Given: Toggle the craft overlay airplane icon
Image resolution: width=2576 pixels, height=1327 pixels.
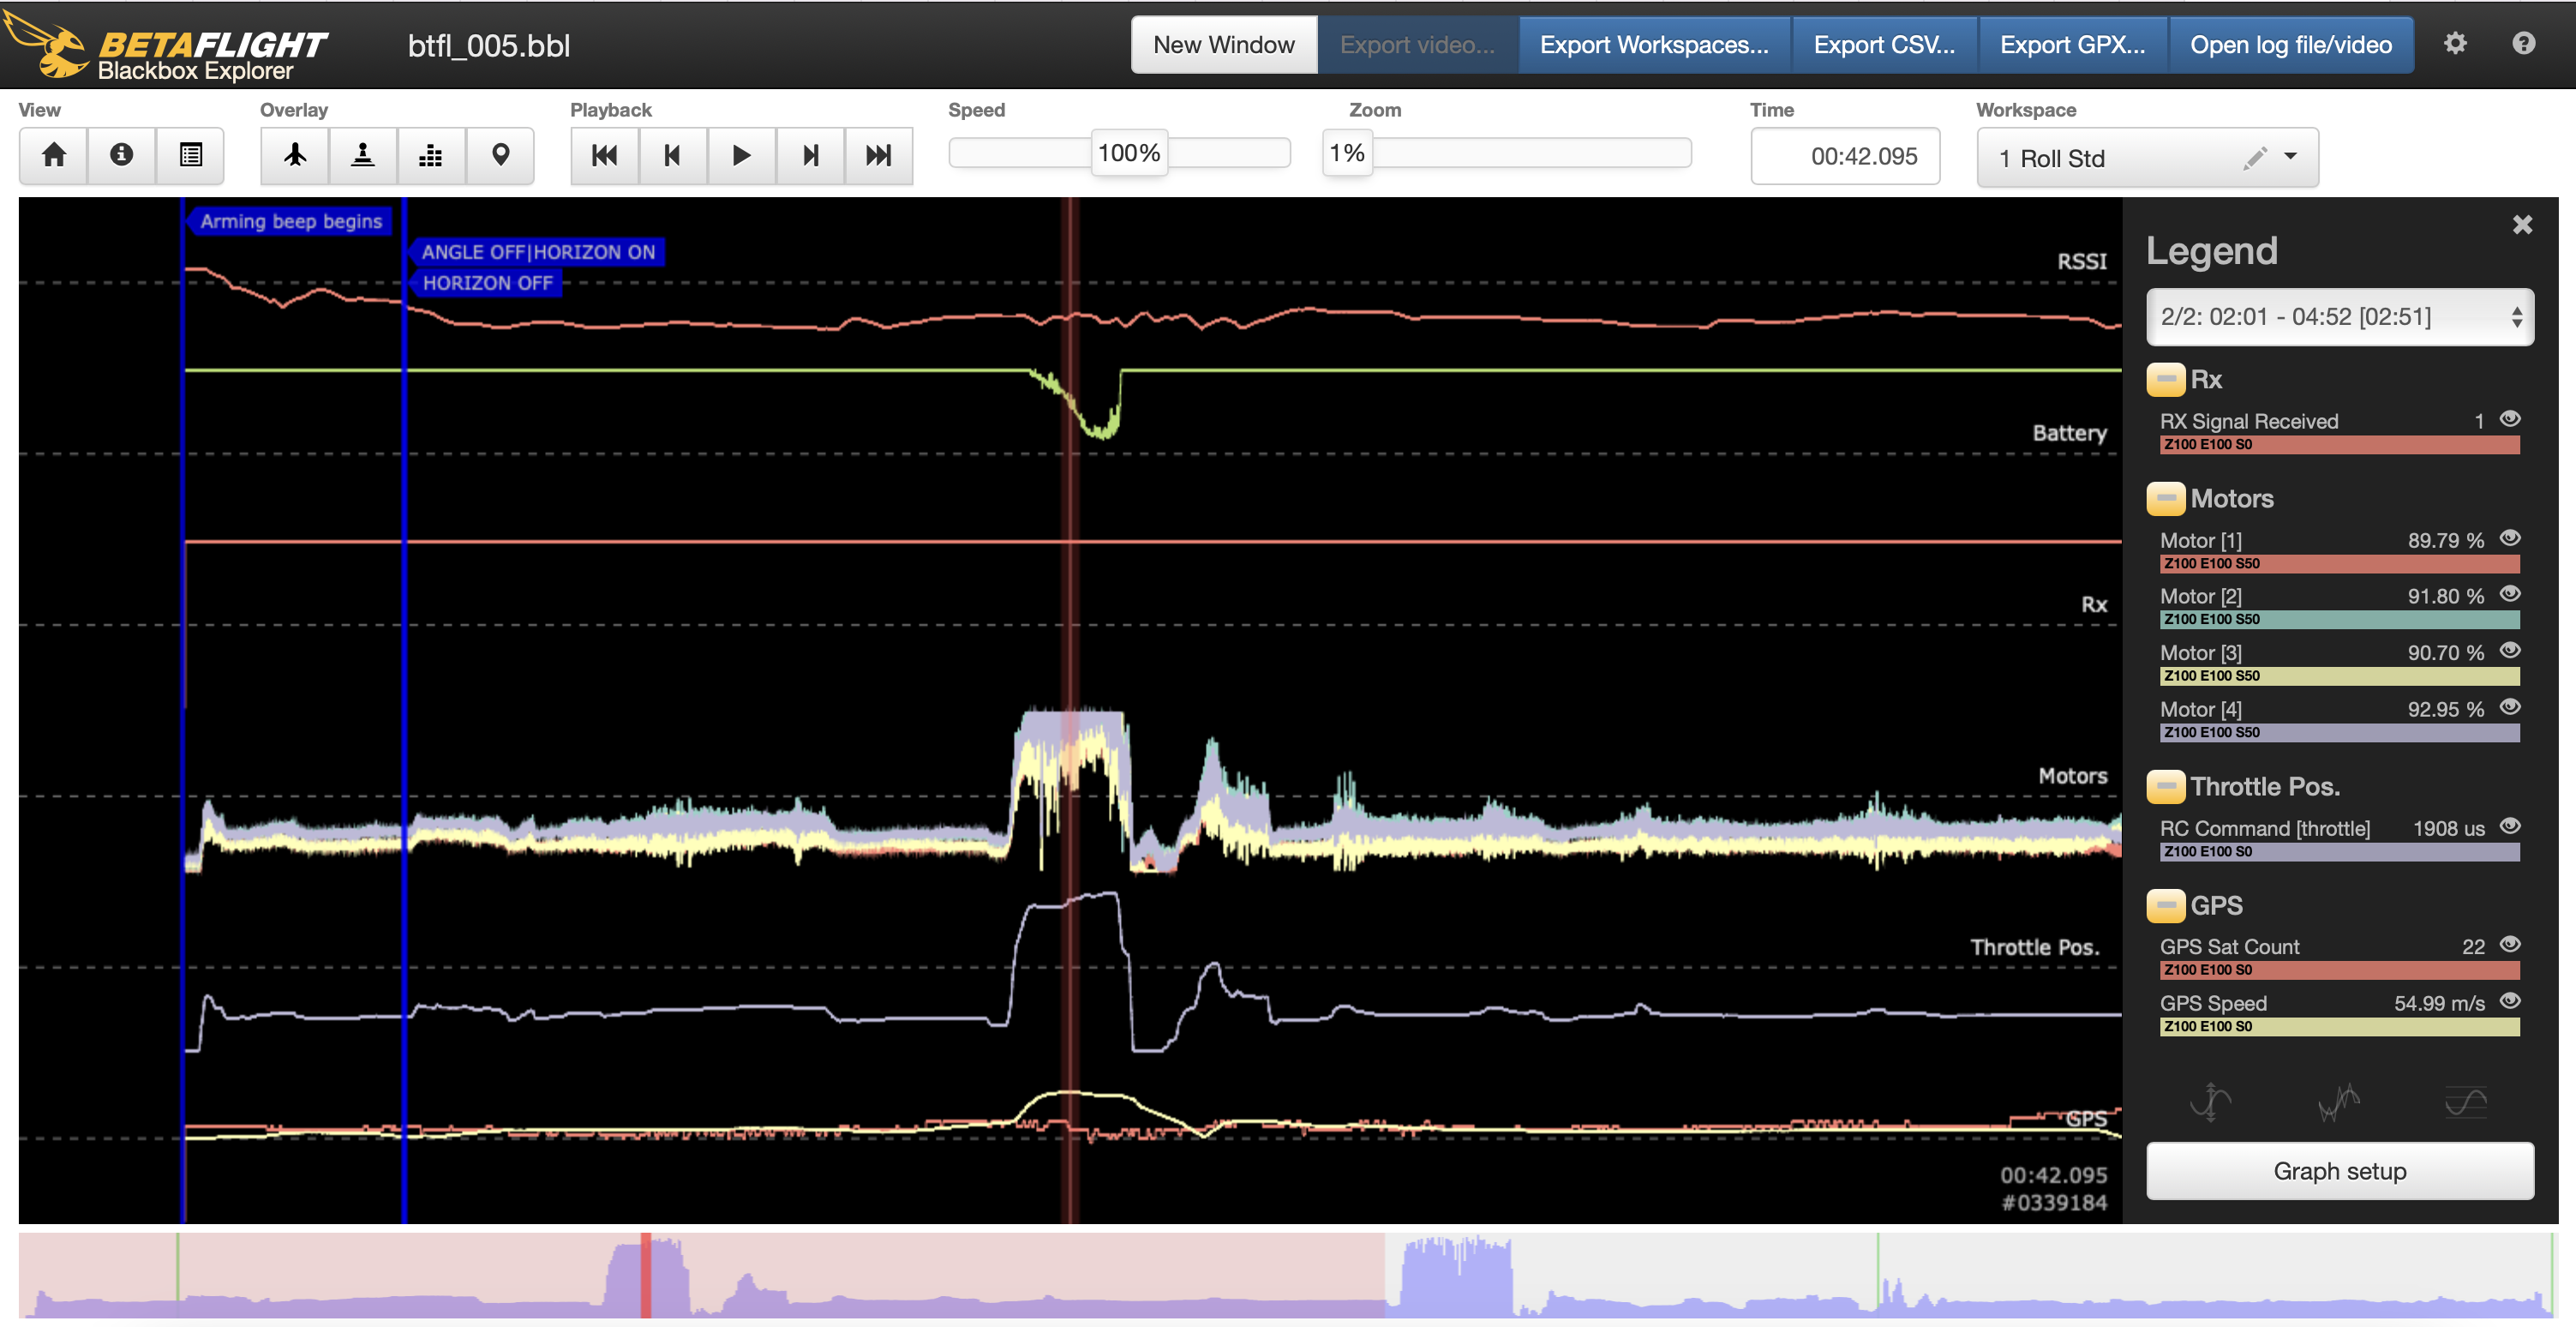Looking at the screenshot, I should 295,155.
